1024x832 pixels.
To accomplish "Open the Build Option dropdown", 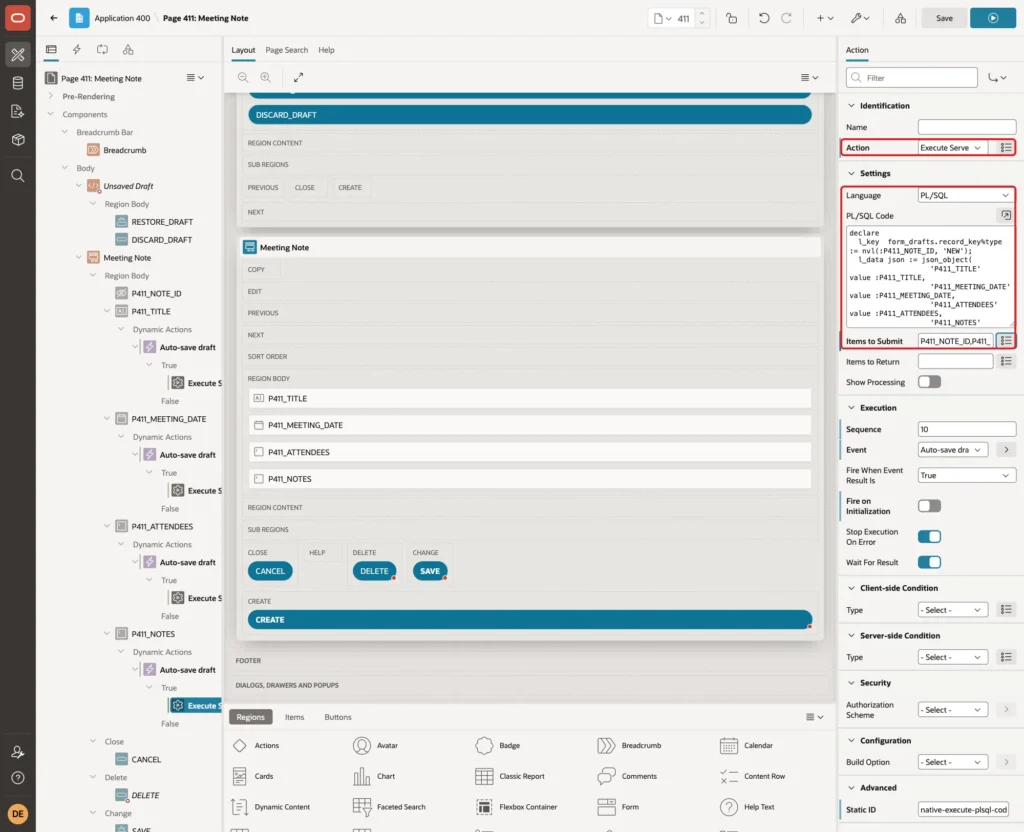I will (x=953, y=762).
